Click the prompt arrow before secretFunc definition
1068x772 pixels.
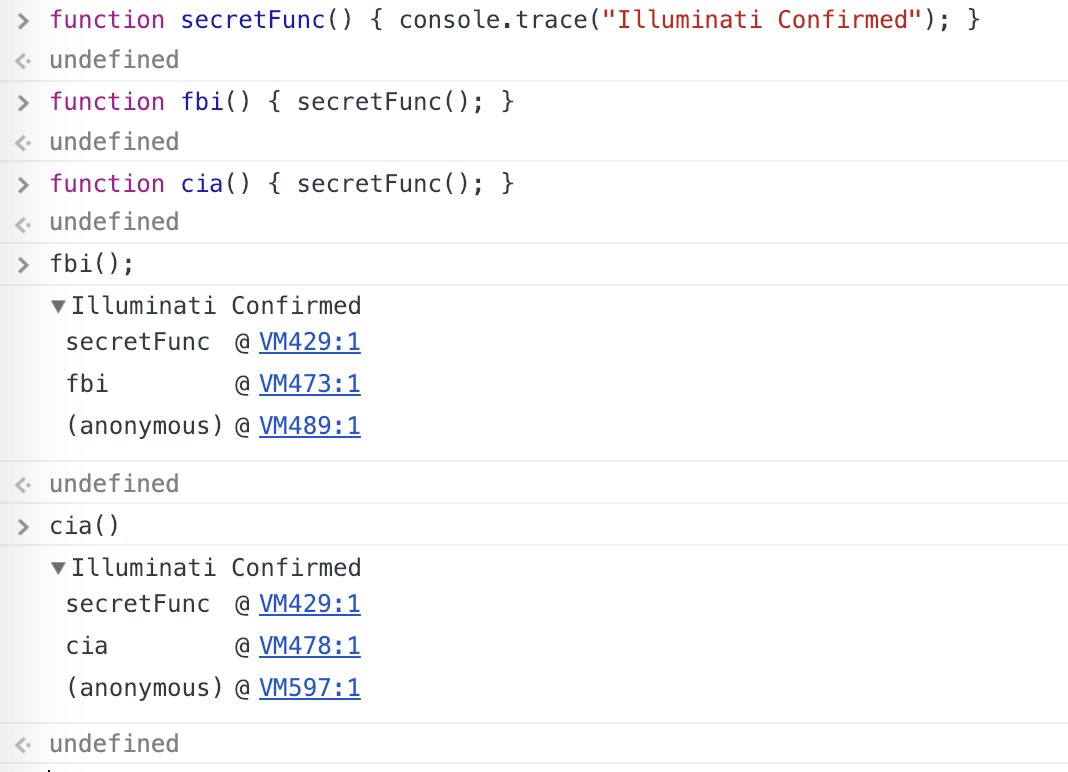tap(25, 20)
